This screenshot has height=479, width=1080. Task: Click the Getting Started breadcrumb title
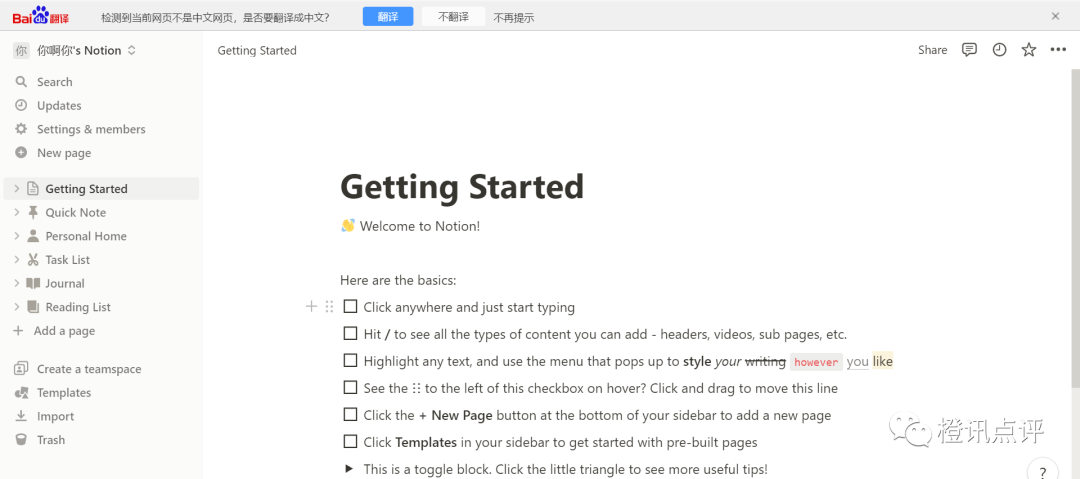257,50
